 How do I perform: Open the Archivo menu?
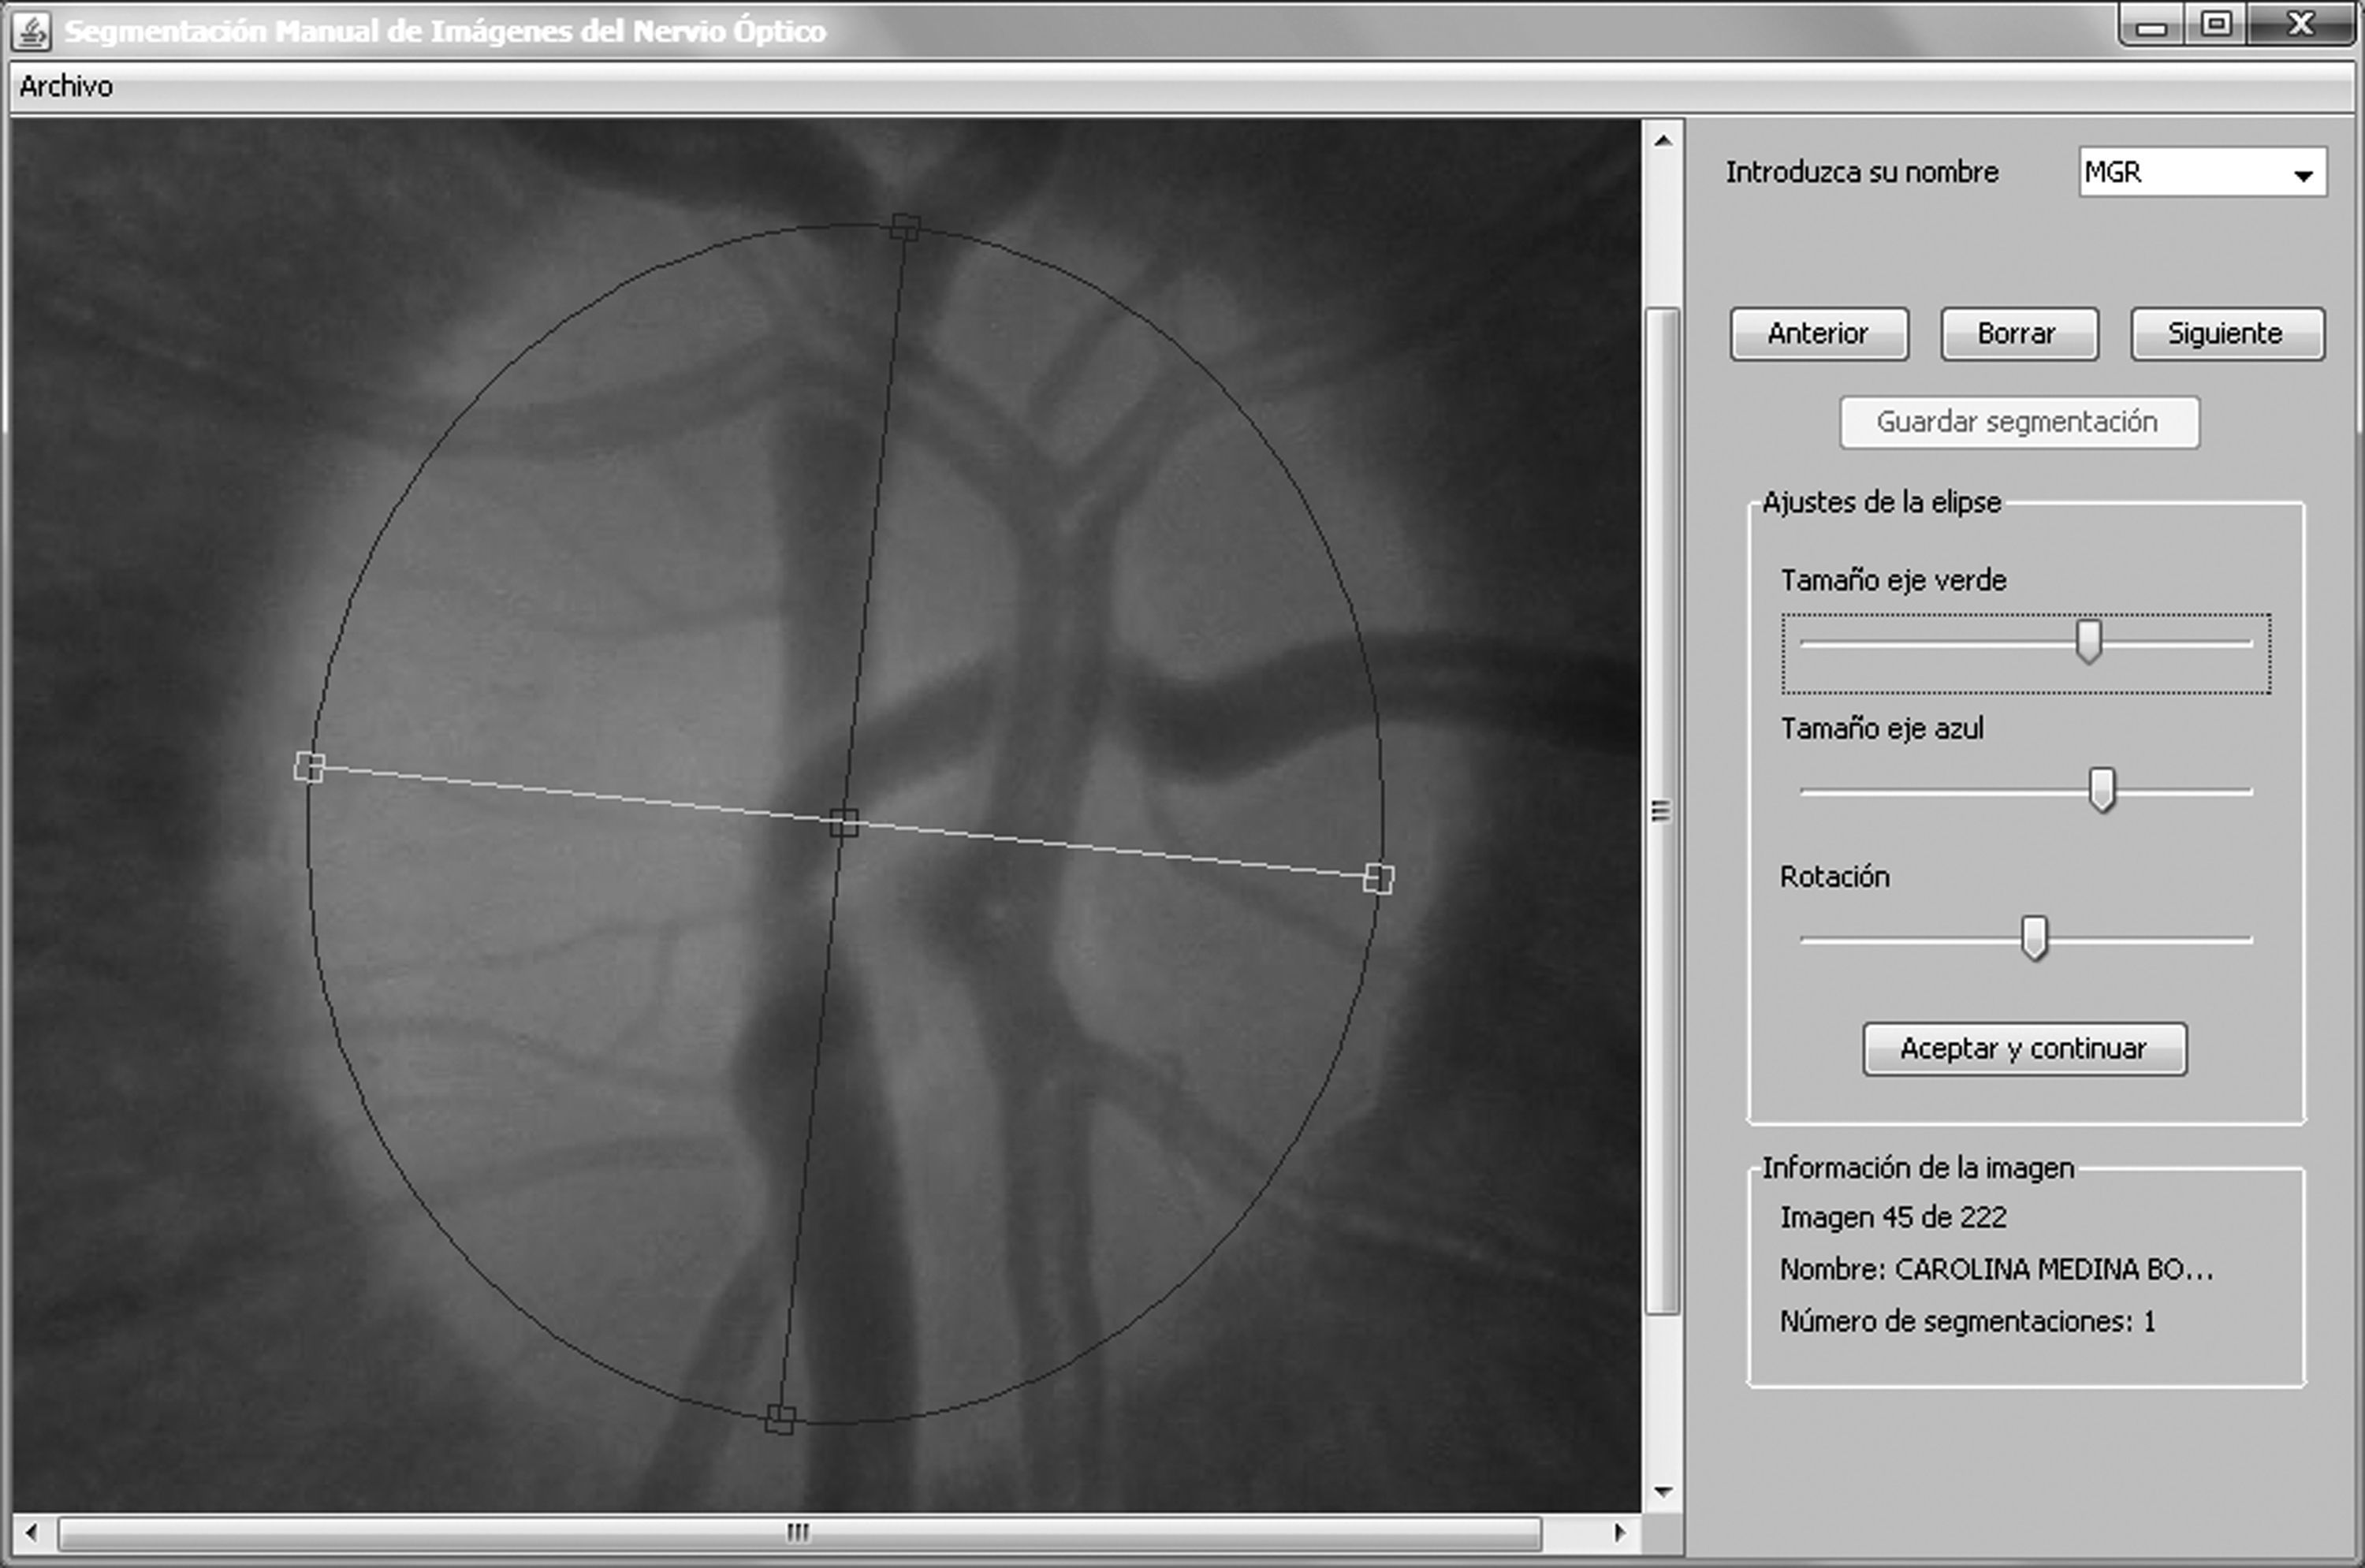[x=66, y=87]
